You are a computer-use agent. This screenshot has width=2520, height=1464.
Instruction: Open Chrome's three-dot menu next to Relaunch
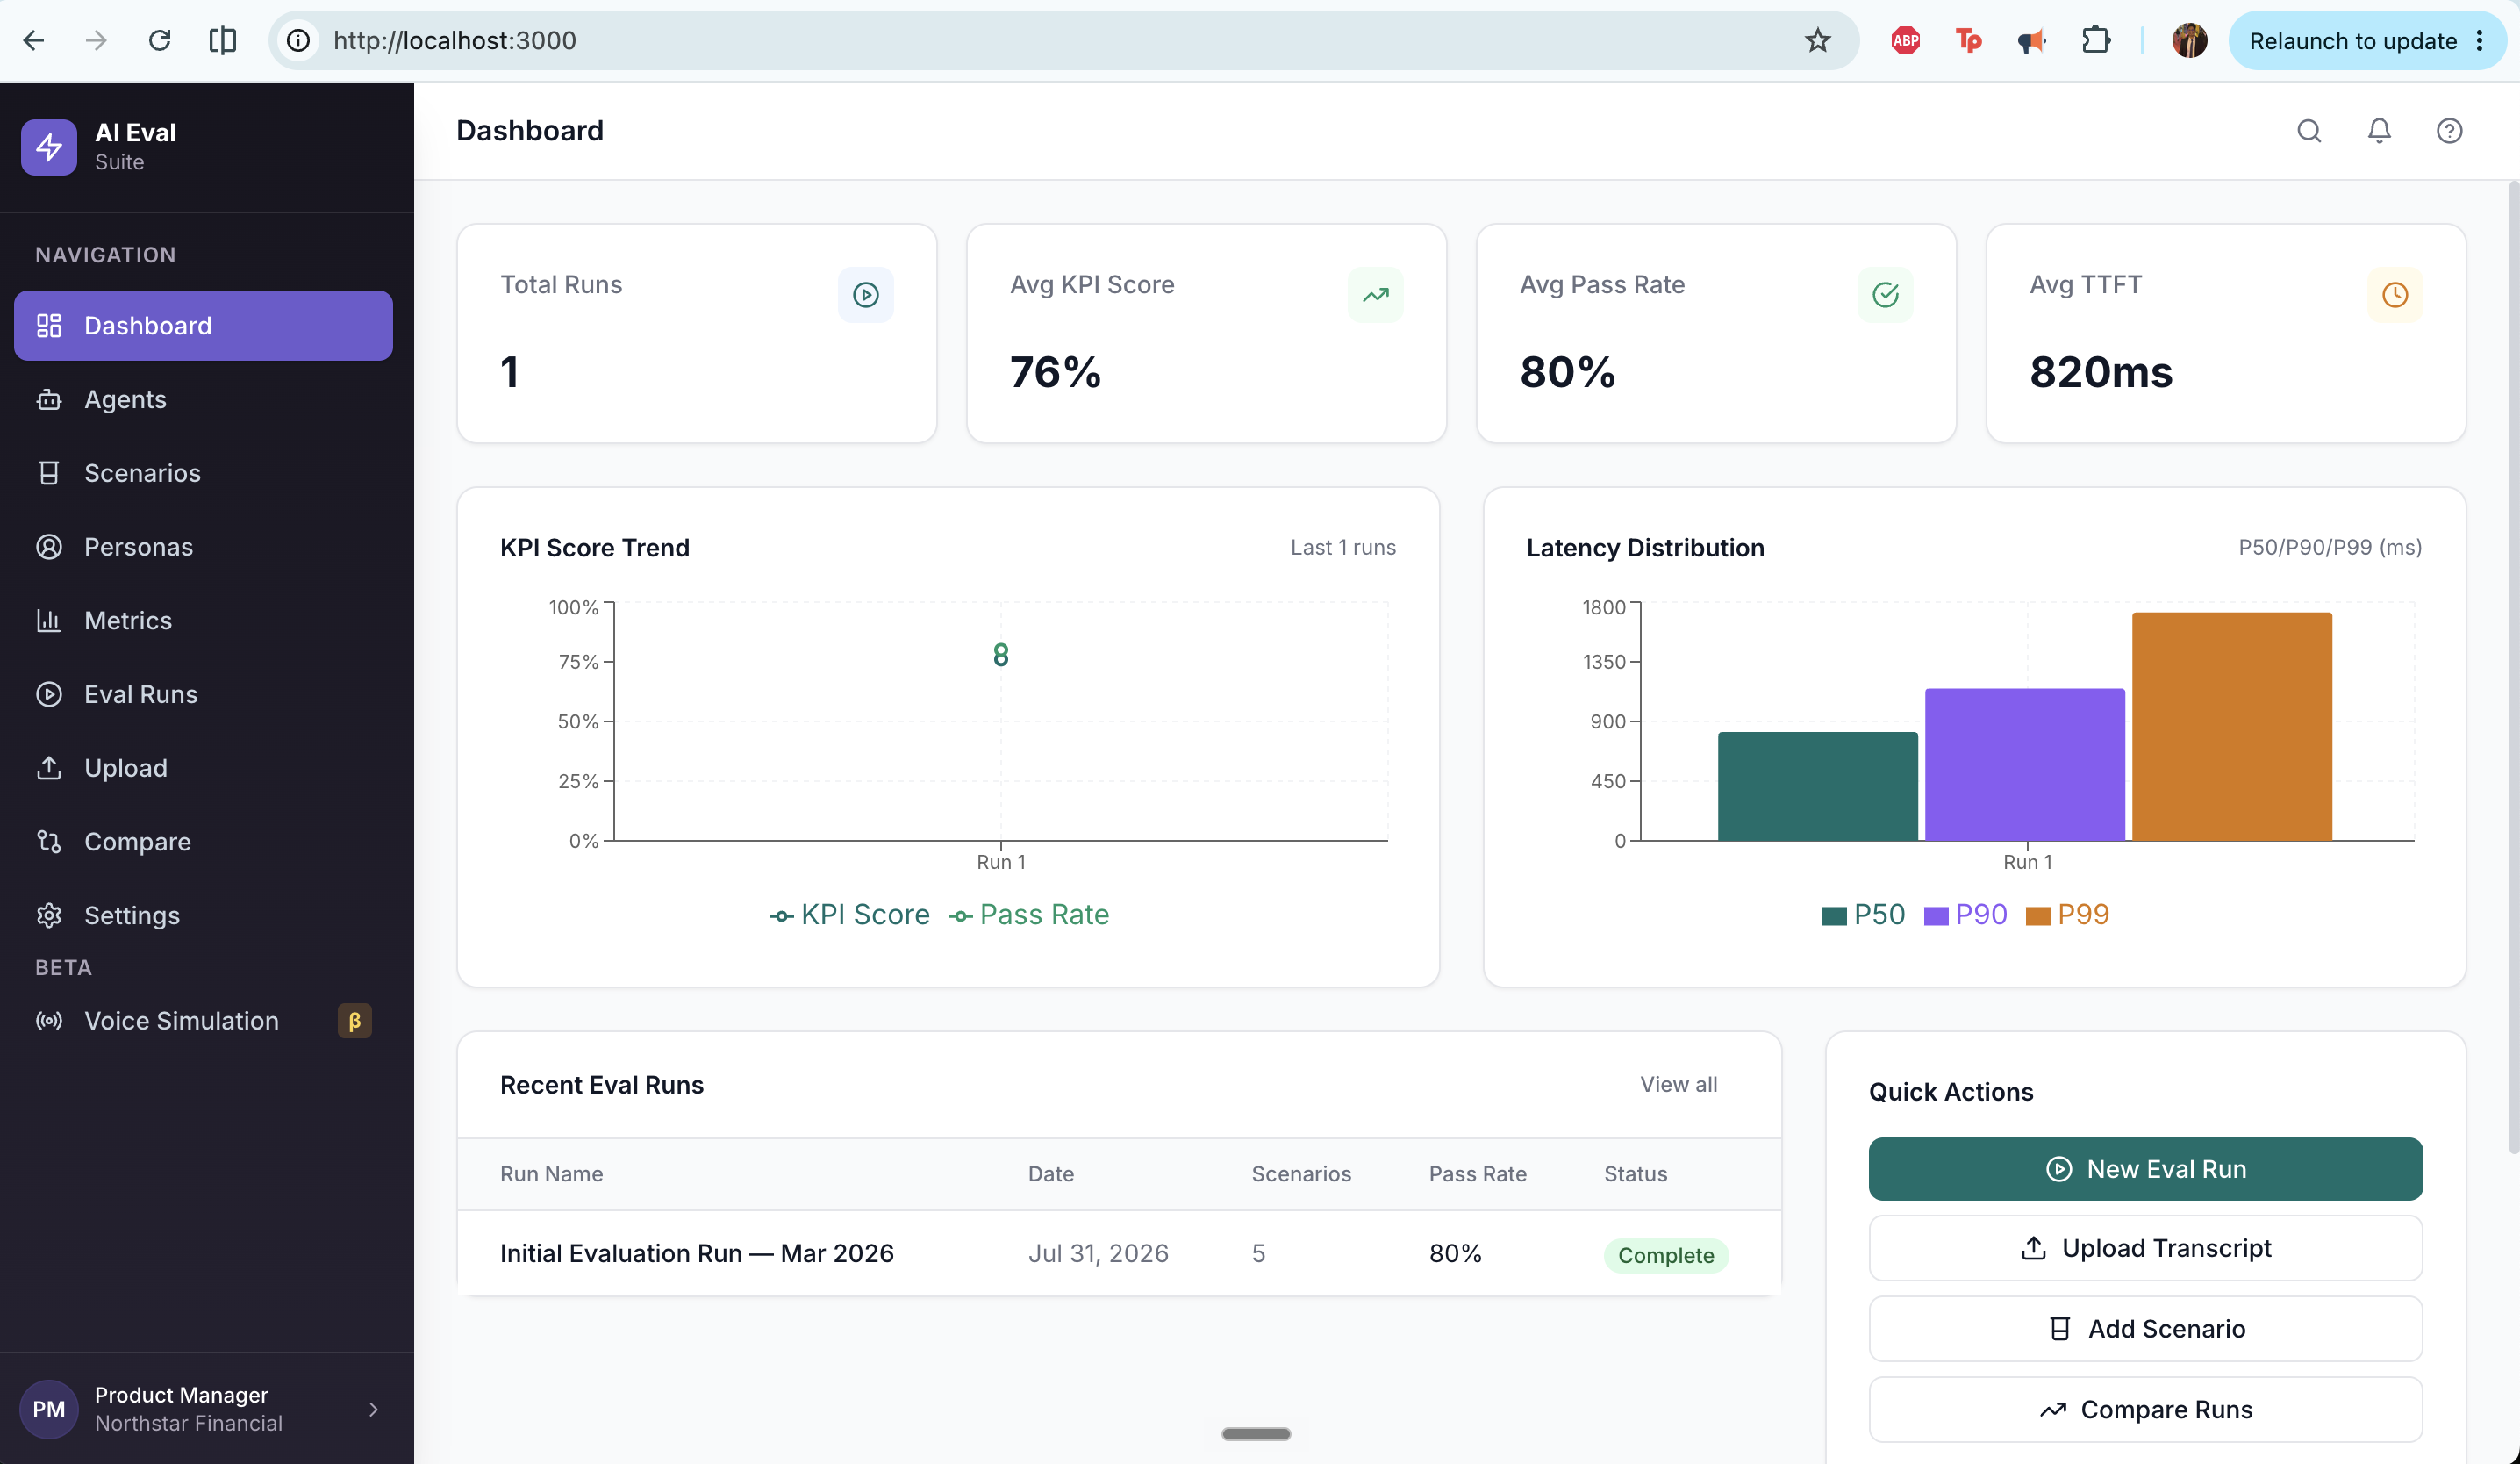pyautogui.click(x=2479, y=41)
